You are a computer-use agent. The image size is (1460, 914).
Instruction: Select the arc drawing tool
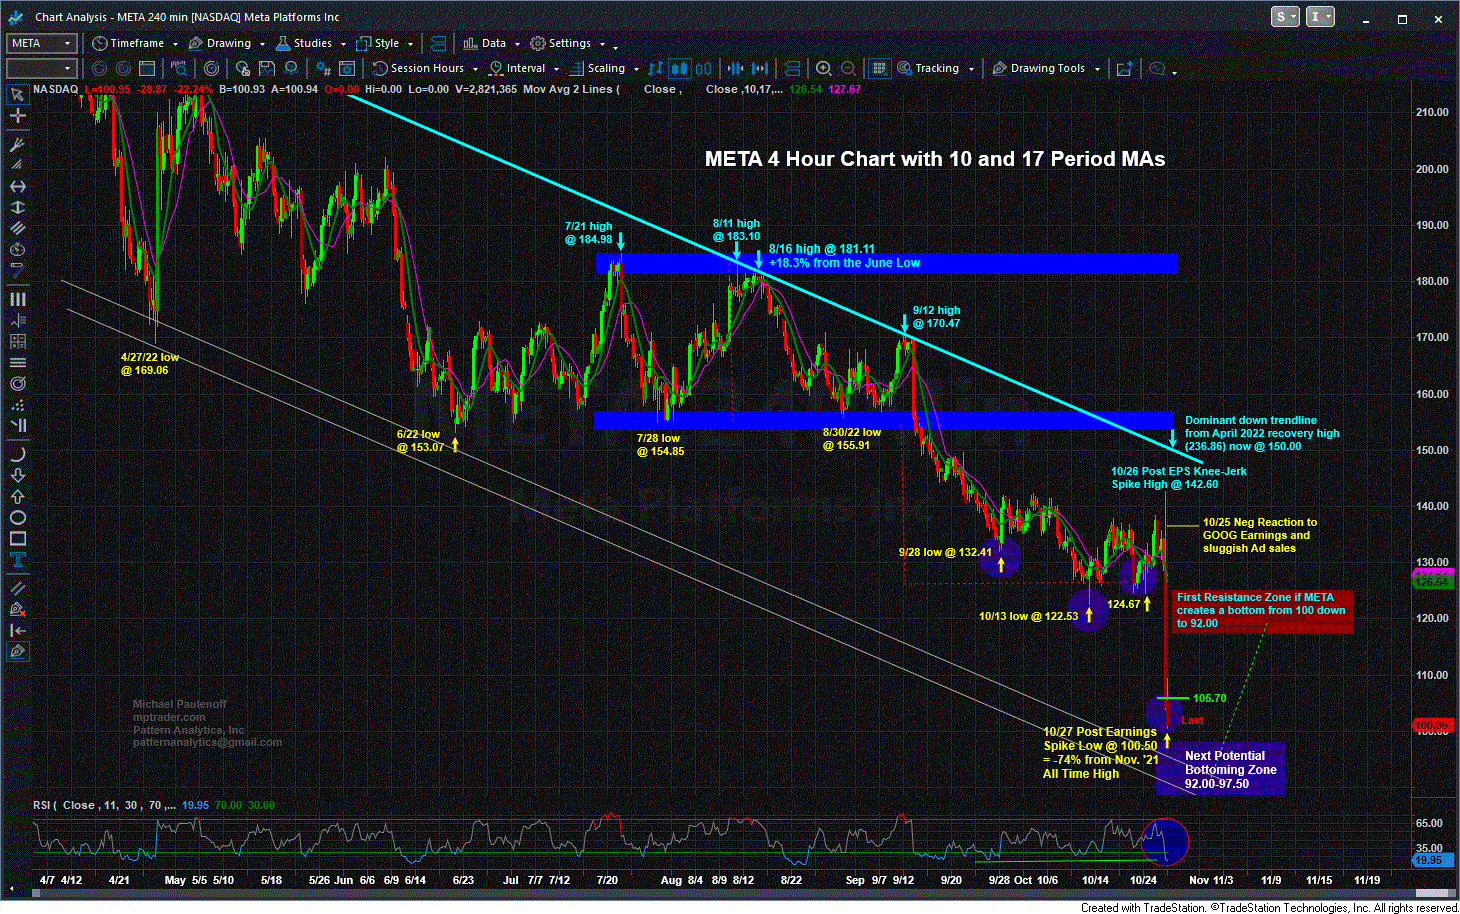[17, 454]
